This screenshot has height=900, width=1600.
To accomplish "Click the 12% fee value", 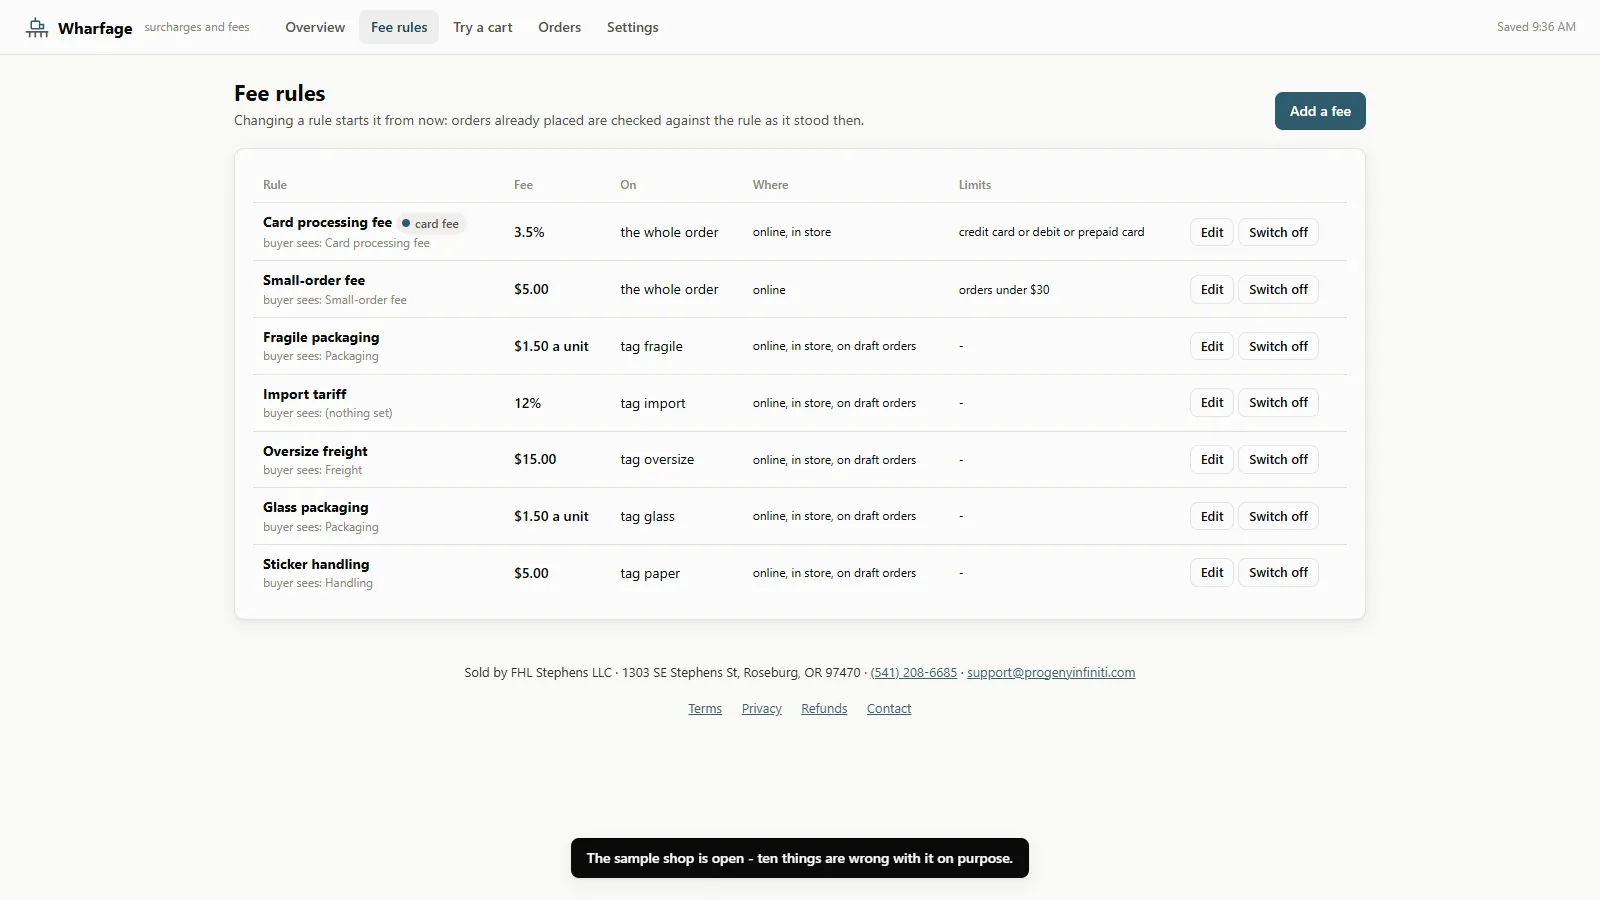I will click(527, 403).
